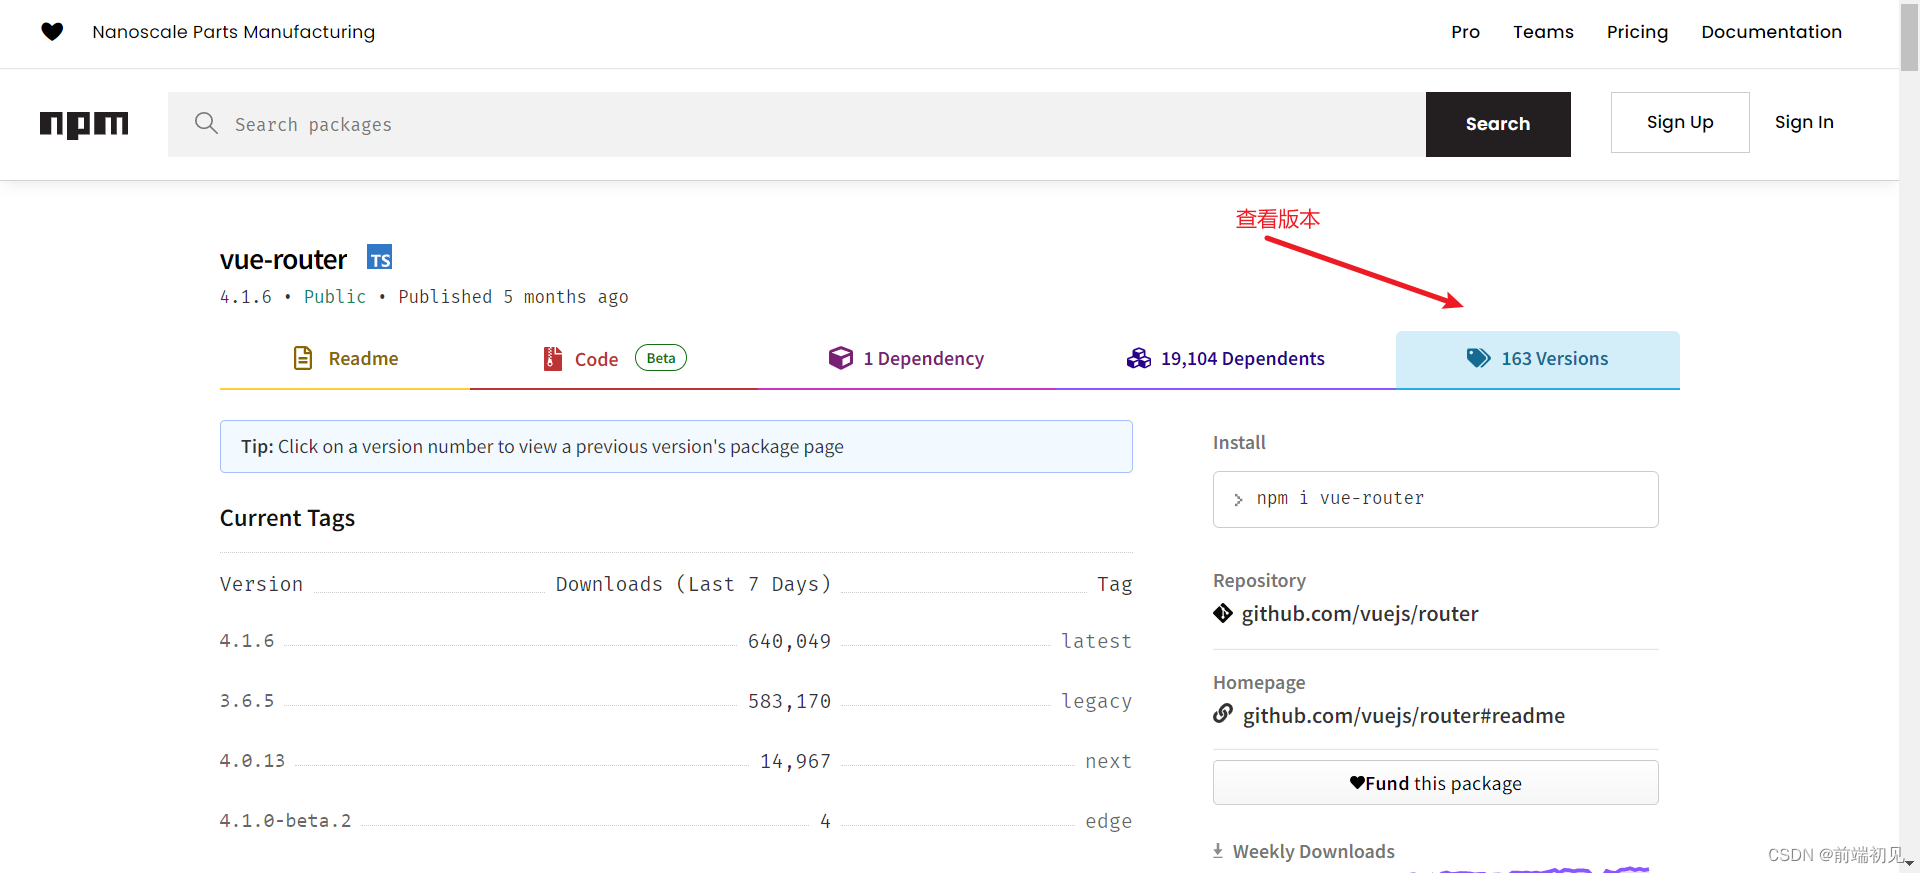The height and width of the screenshot is (873, 1920).
Task: Click the homepage chain link icon
Action: click(1223, 714)
